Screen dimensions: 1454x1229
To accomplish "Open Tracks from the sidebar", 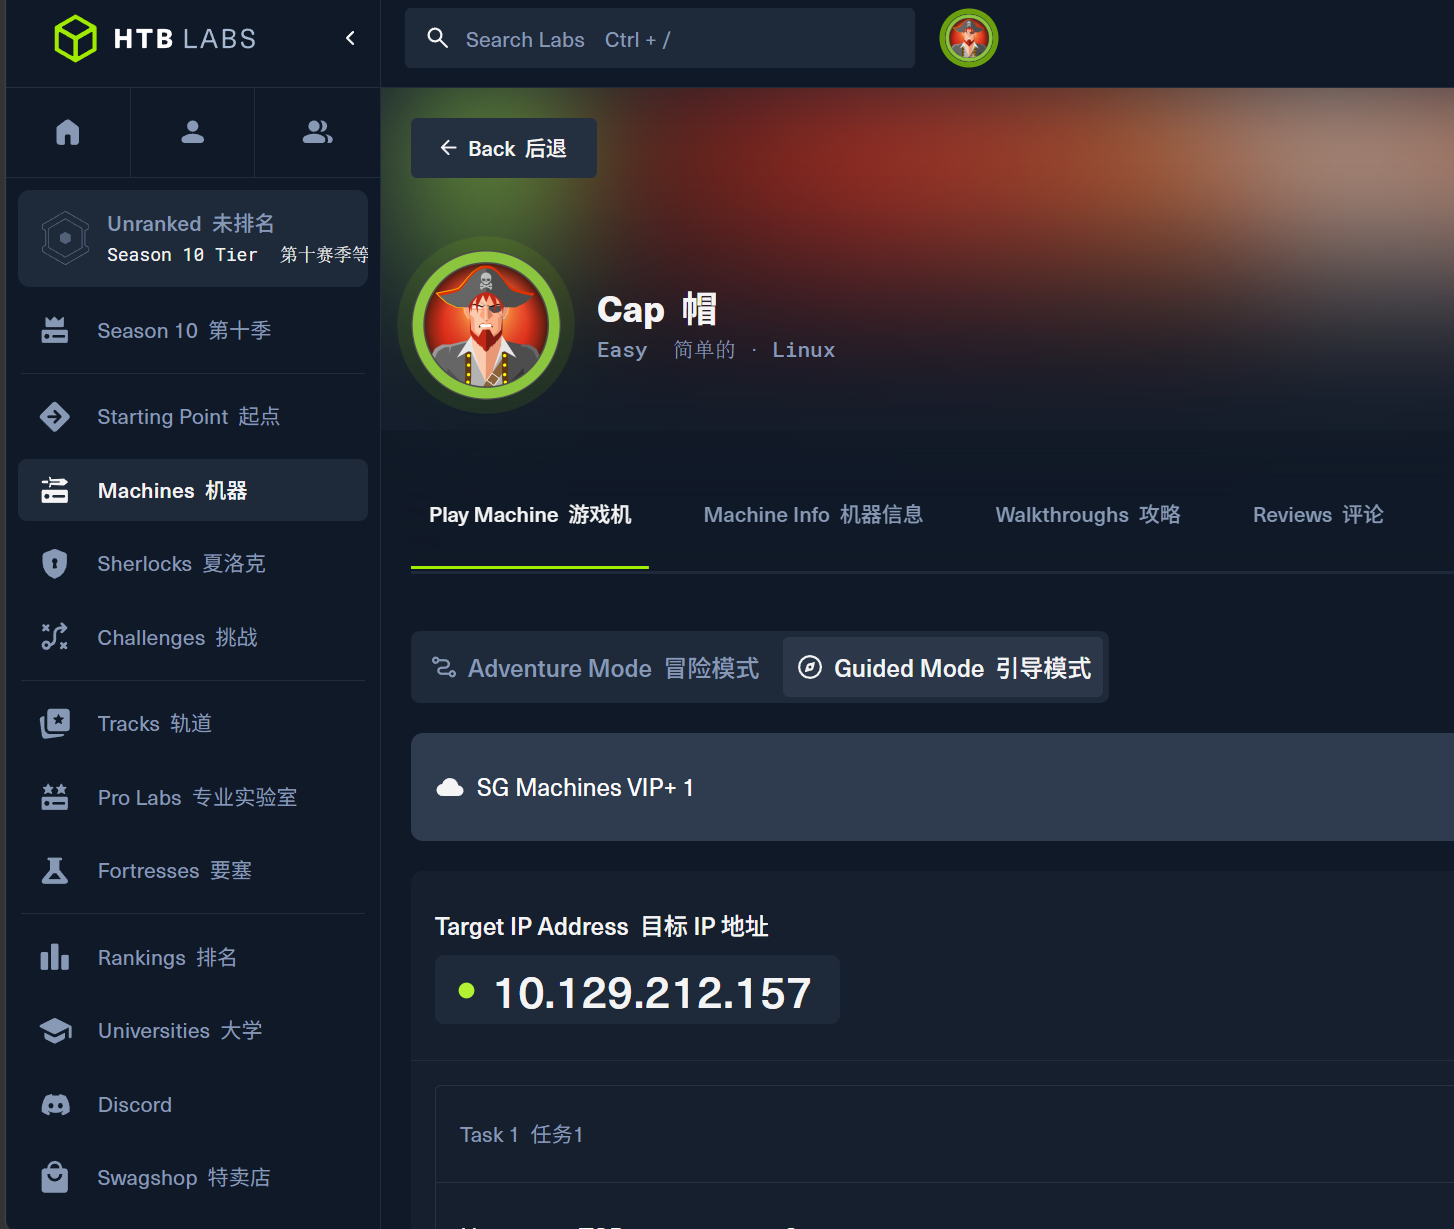I will [193, 723].
